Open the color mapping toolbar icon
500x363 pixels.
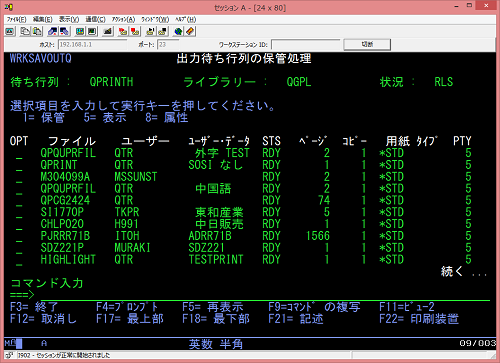[x=92, y=31]
